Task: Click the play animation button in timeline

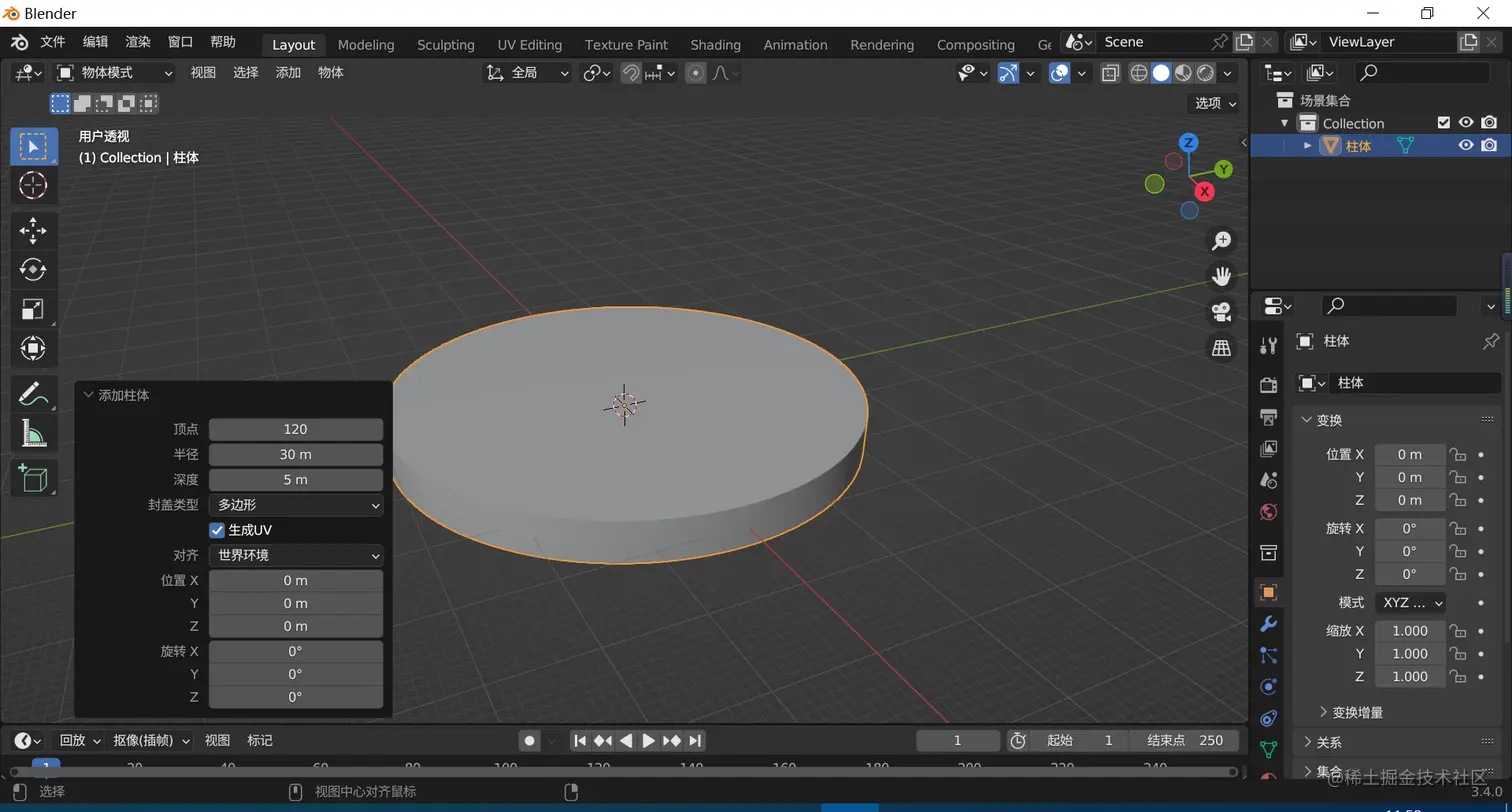Action: coord(648,740)
